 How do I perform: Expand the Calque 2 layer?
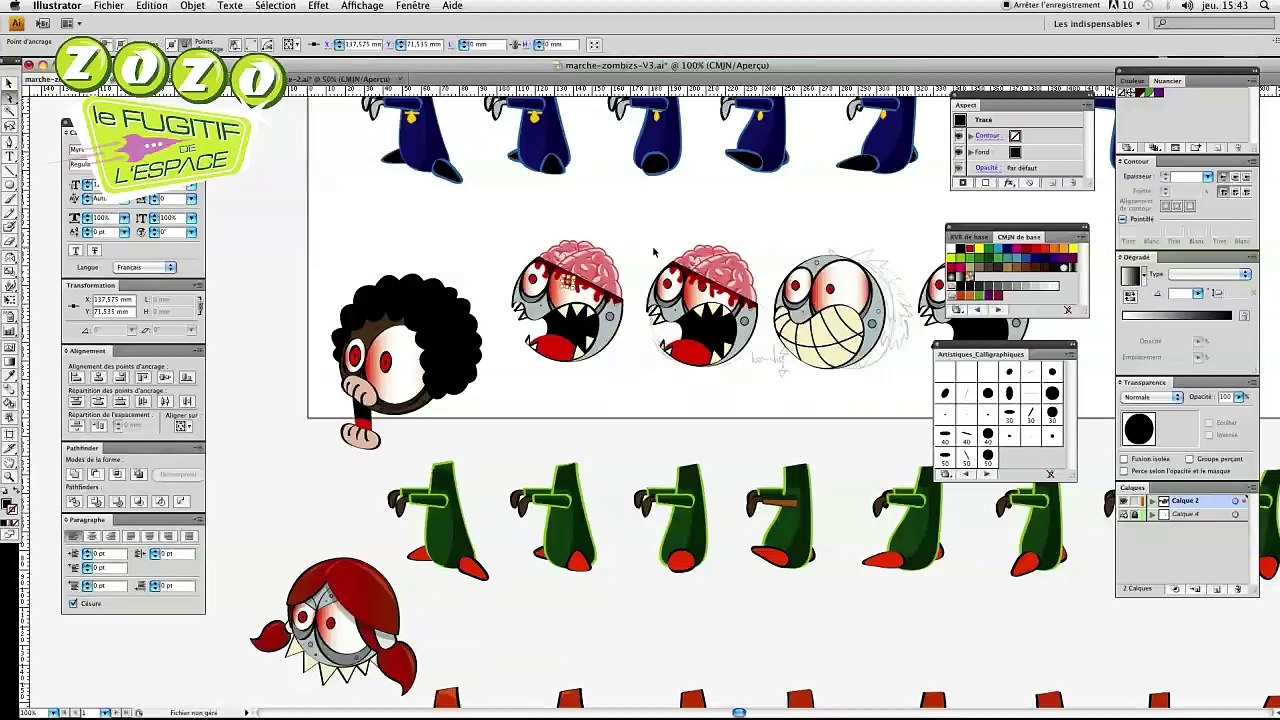(1152, 501)
